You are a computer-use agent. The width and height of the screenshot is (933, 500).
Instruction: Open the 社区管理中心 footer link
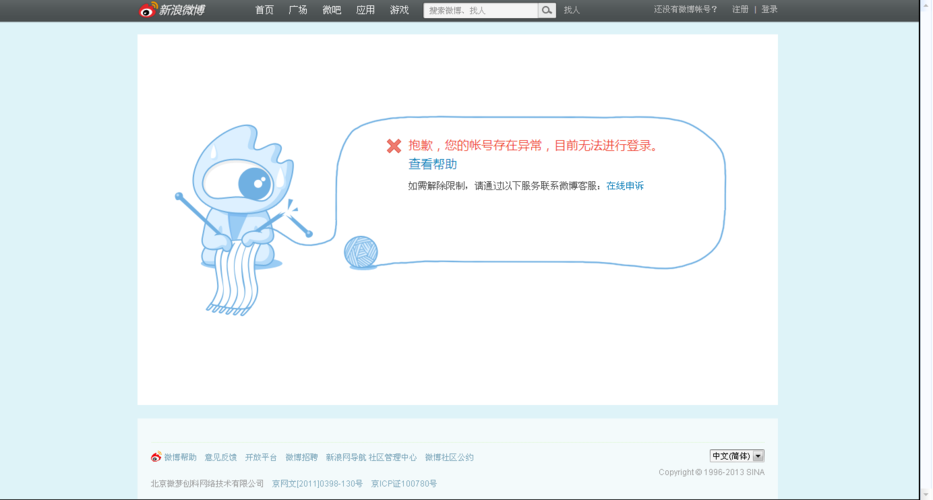click(393, 457)
